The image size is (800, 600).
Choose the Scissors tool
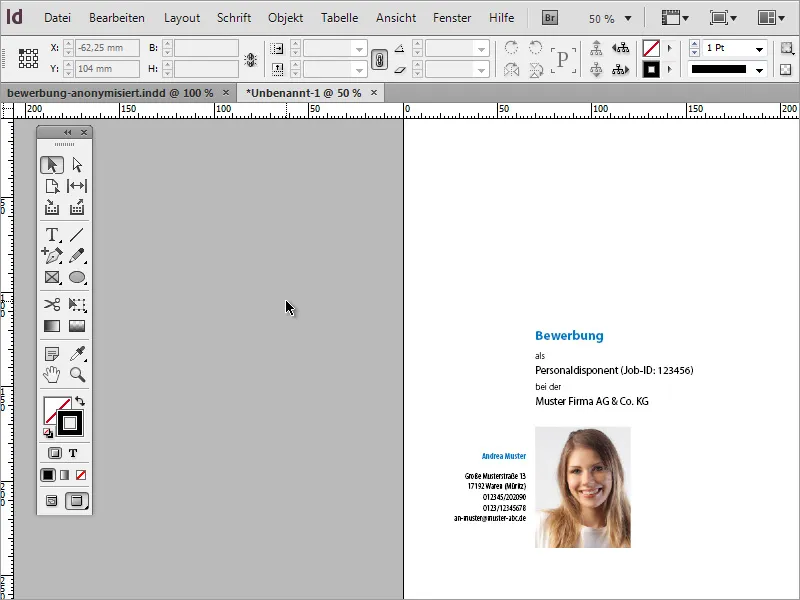(x=52, y=305)
